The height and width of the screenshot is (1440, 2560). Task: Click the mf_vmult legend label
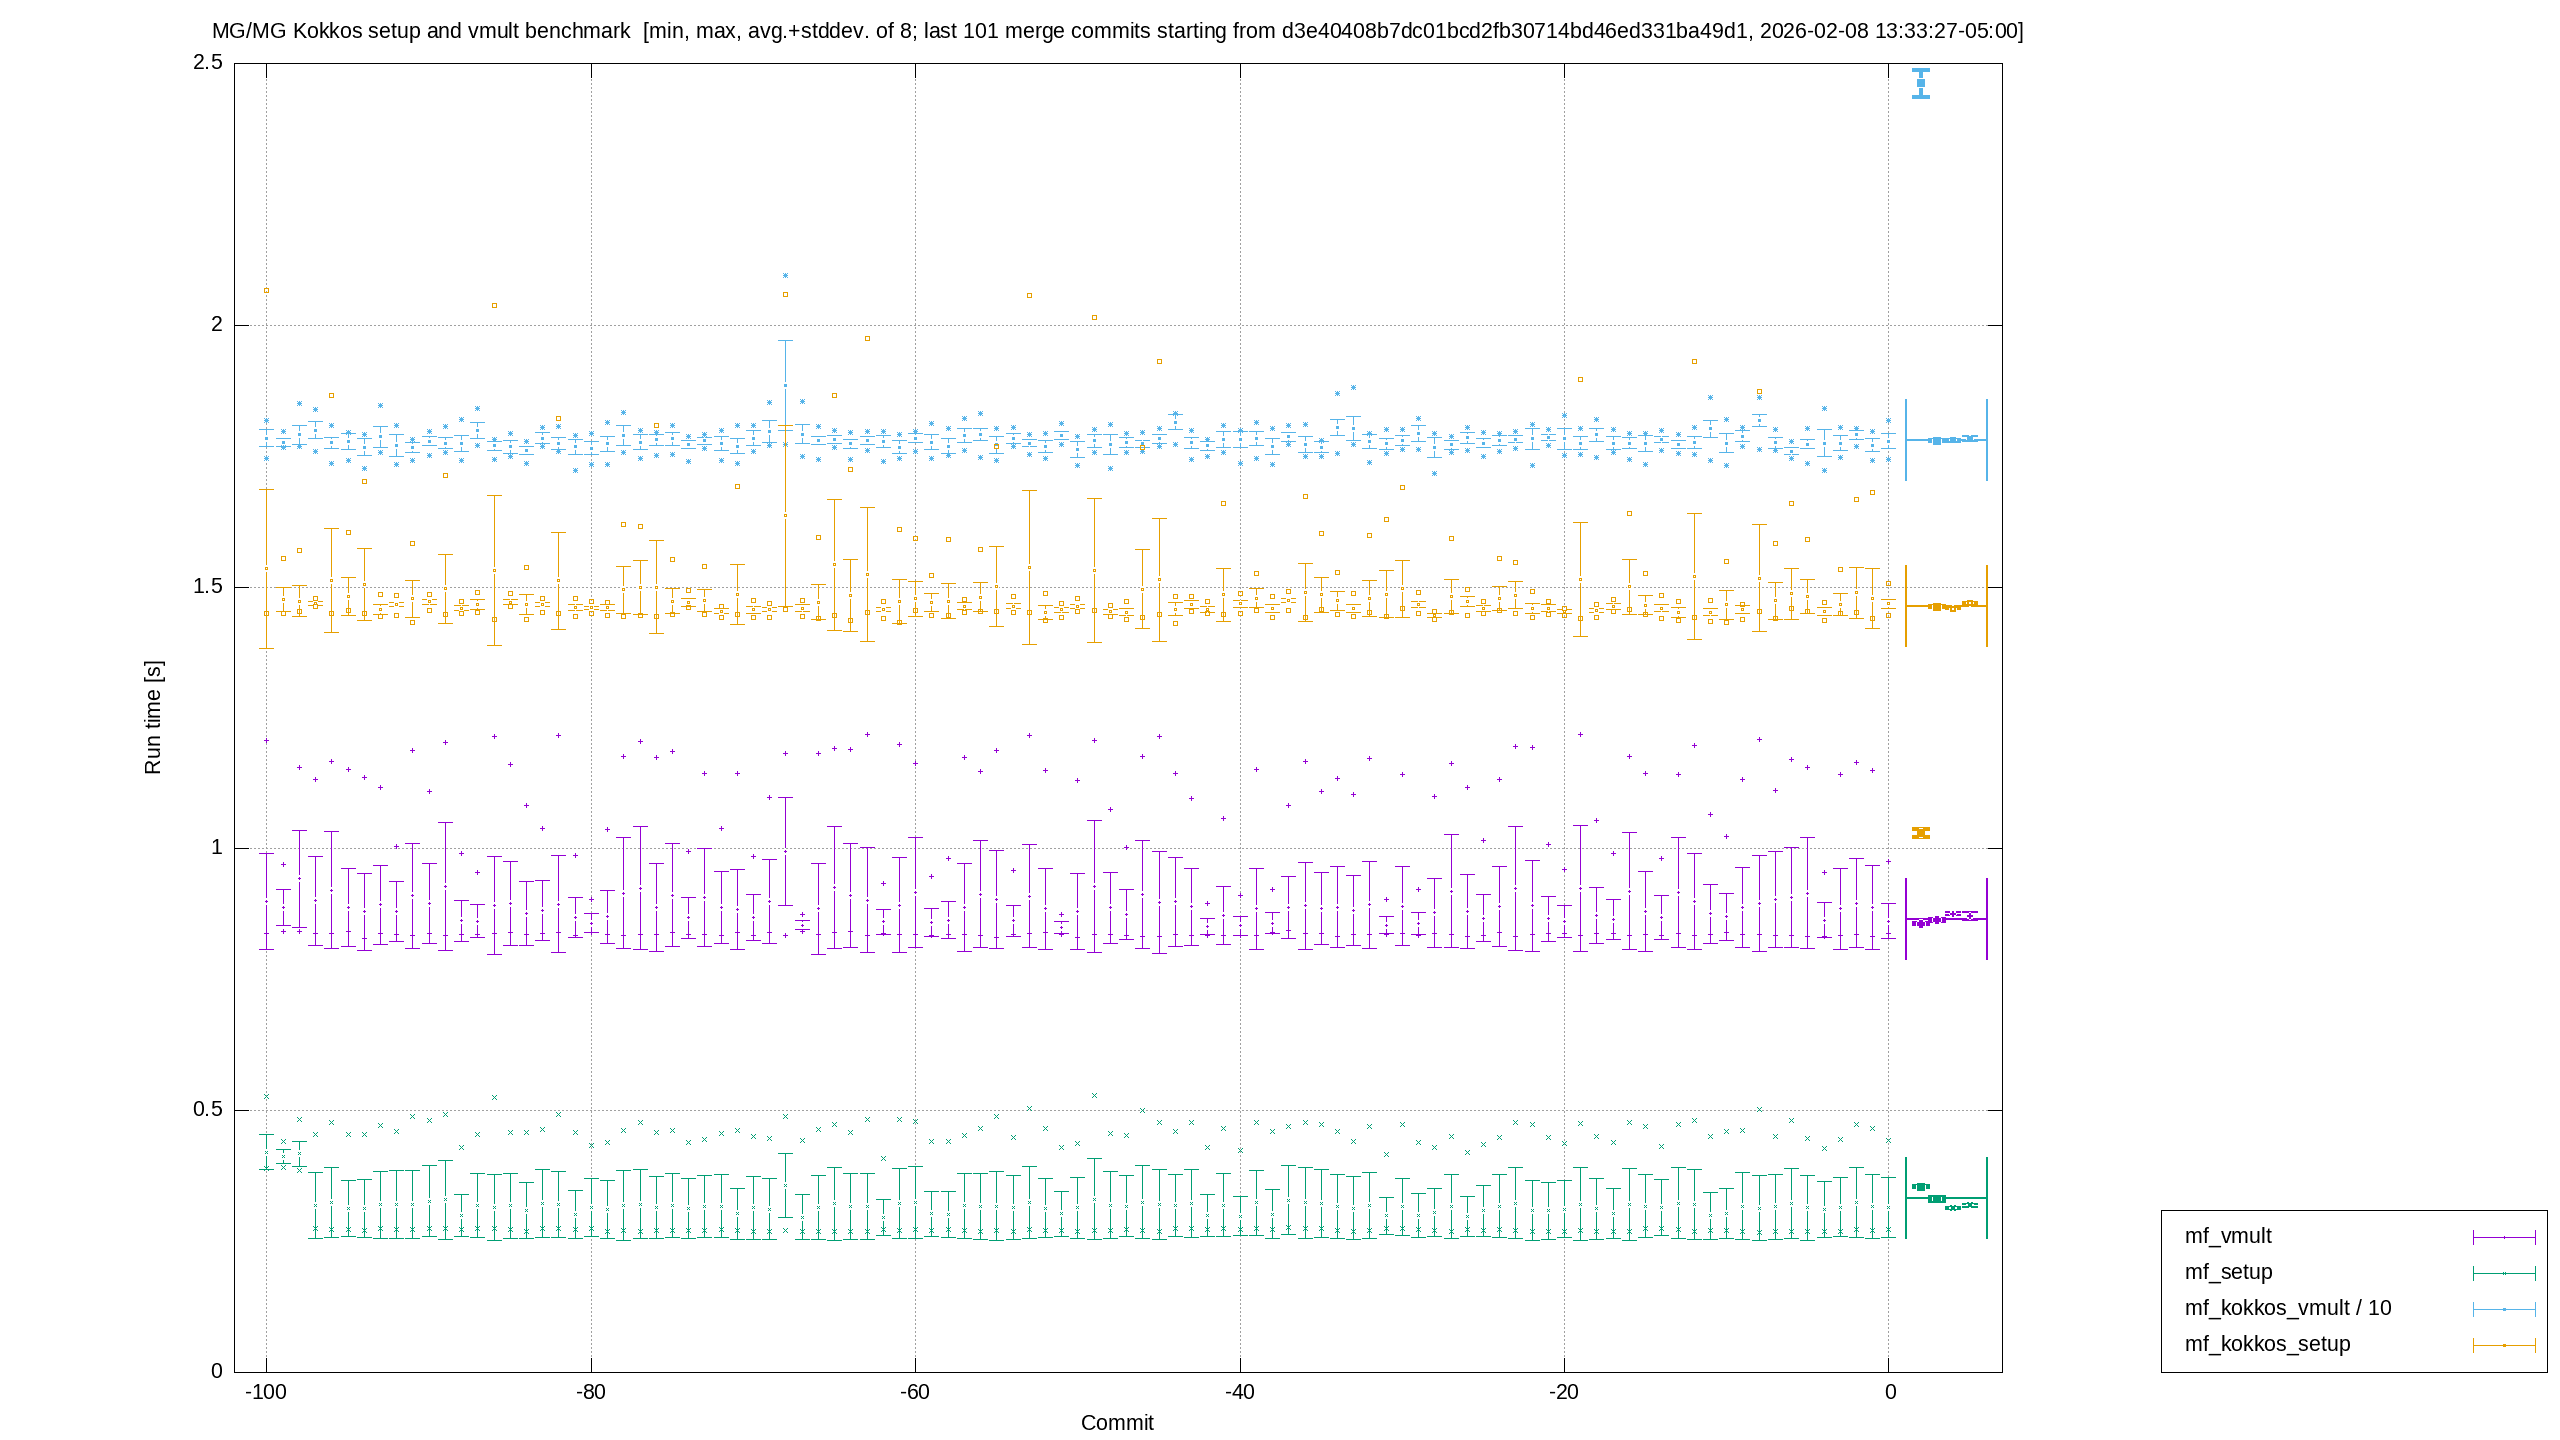click(2227, 1236)
